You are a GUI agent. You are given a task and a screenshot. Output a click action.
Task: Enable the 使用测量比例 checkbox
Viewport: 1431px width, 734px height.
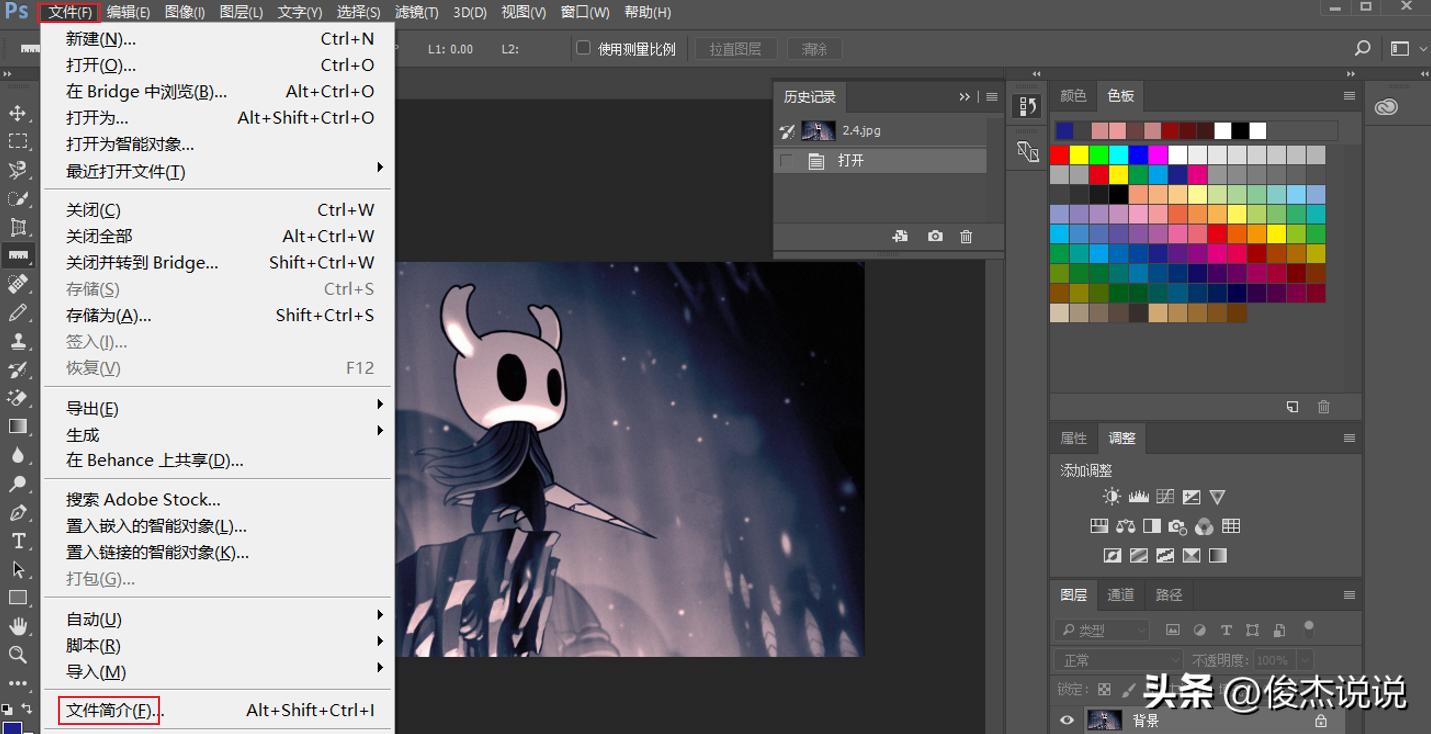(584, 48)
